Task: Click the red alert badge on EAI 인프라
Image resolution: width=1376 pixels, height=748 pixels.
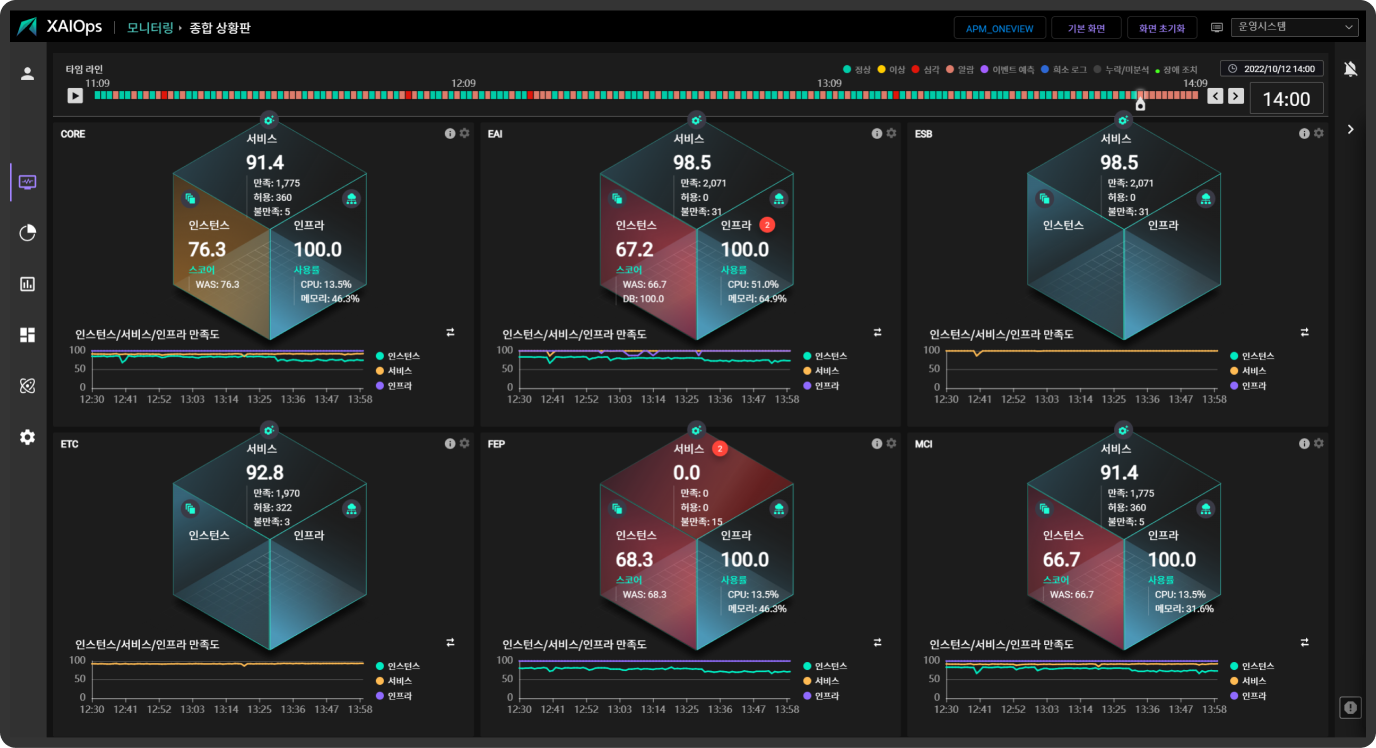Action: pos(767,225)
